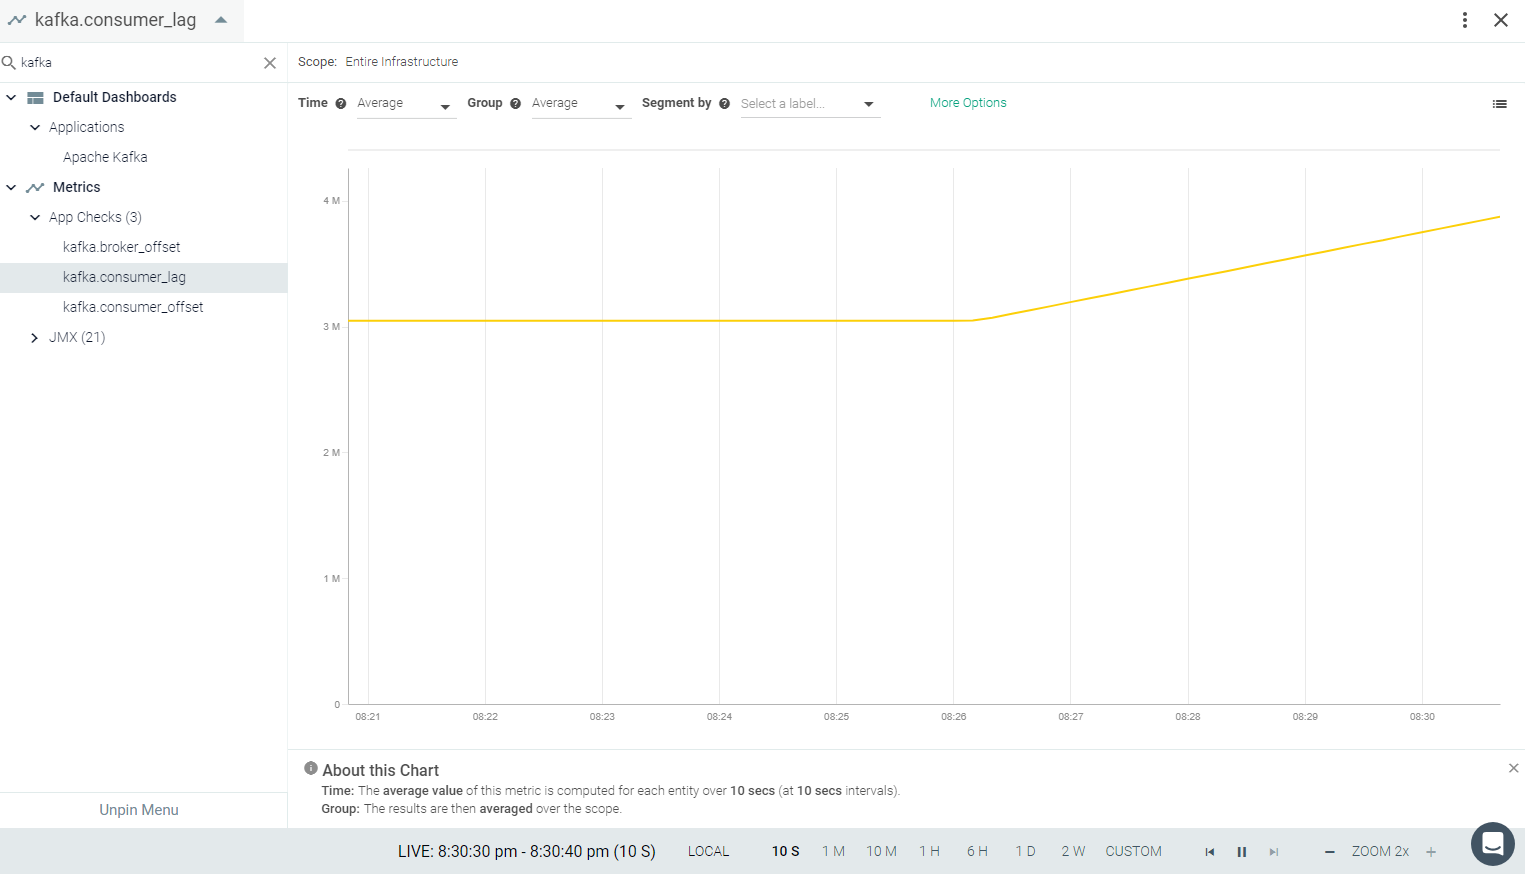
Task: Collapse the Metrics section
Action: (x=11, y=187)
